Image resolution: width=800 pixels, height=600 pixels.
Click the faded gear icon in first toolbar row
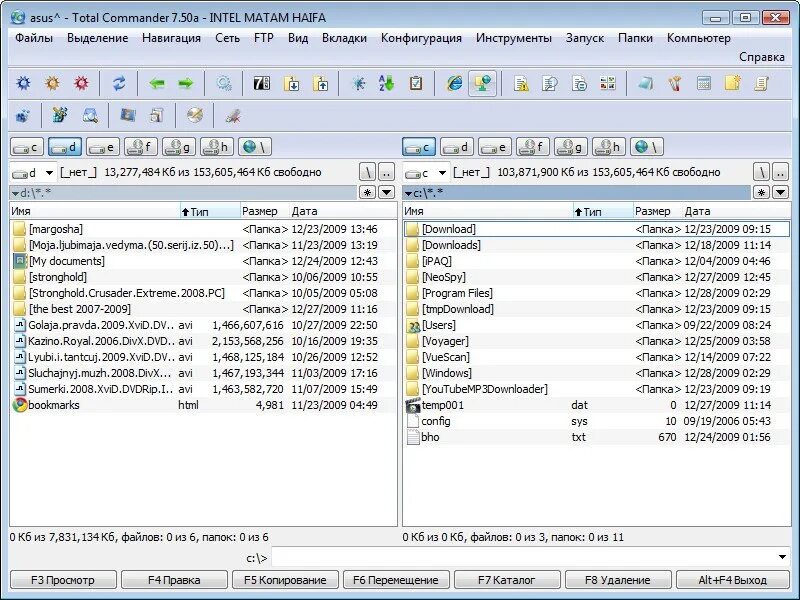pos(223,83)
